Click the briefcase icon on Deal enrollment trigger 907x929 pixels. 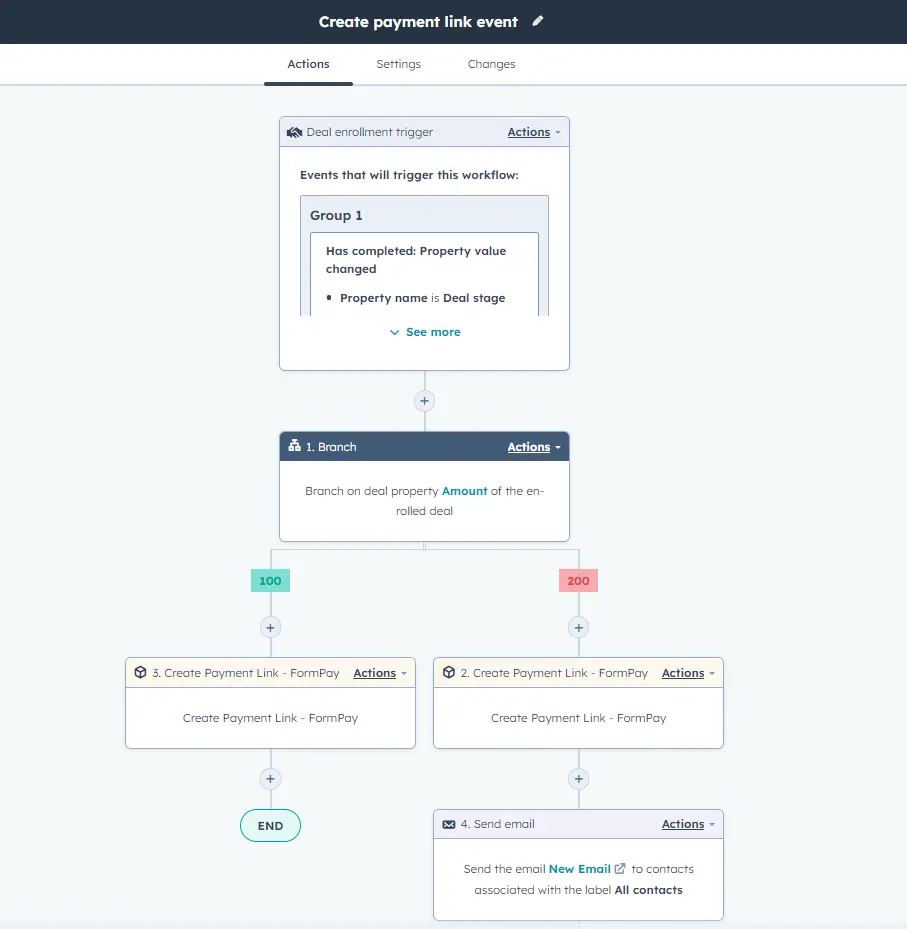click(294, 131)
